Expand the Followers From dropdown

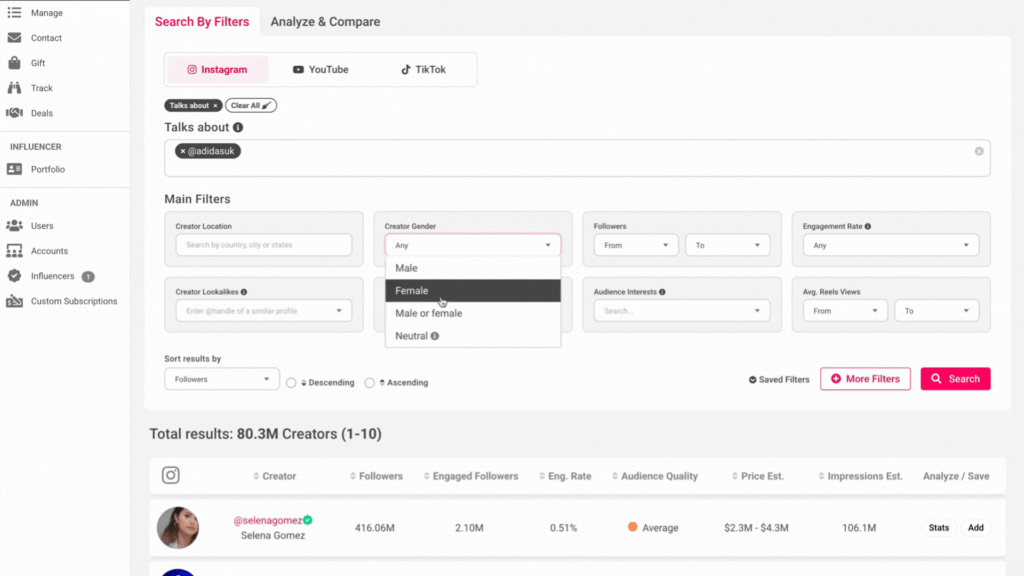636,244
